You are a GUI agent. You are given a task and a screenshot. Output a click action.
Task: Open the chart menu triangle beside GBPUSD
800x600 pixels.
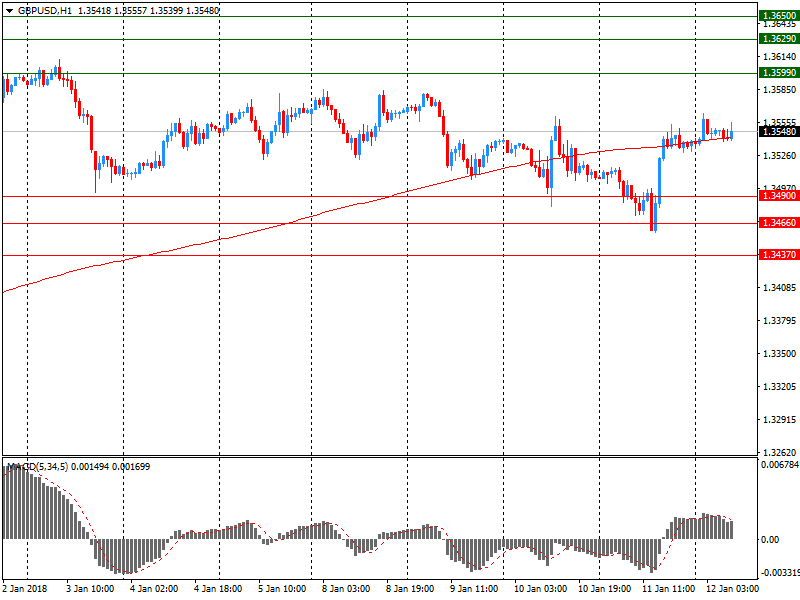point(9,11)
